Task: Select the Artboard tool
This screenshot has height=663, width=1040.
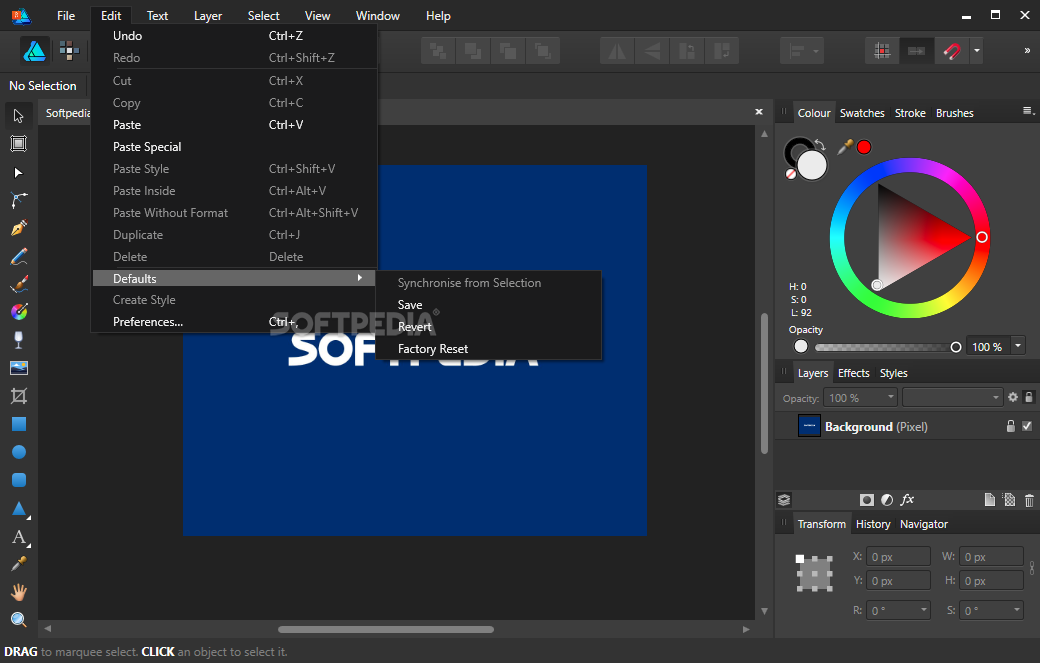Action: click(19, 144)
